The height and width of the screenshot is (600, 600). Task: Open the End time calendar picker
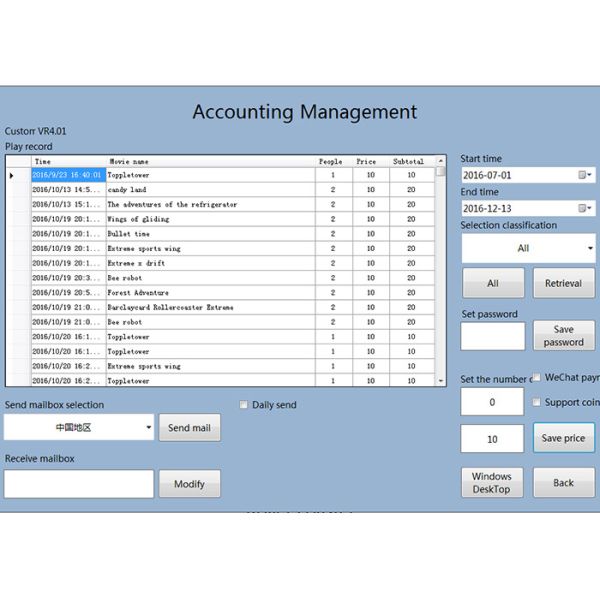pos(585,208)
